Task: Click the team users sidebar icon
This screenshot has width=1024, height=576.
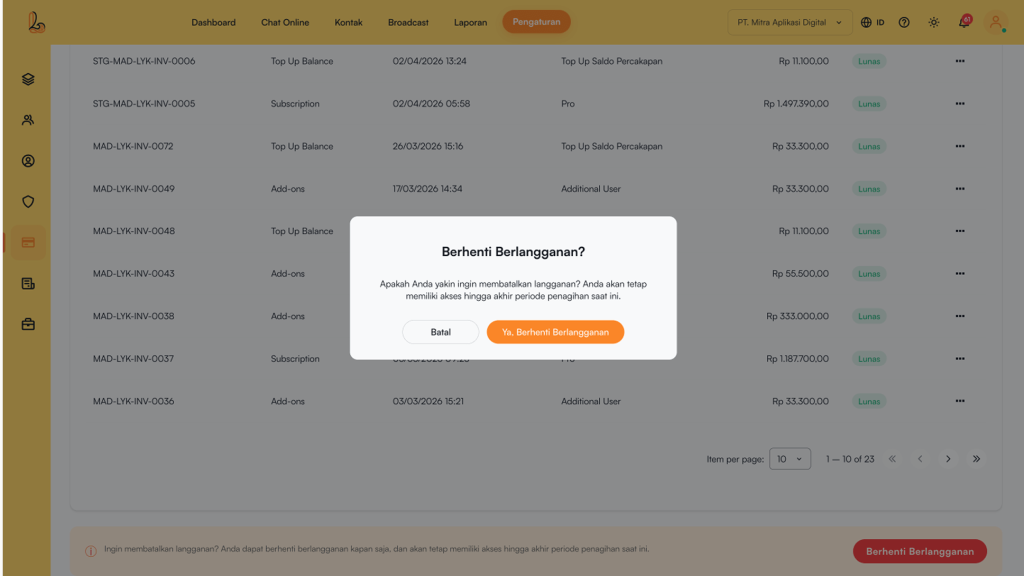Action: [x=28, y=120]
